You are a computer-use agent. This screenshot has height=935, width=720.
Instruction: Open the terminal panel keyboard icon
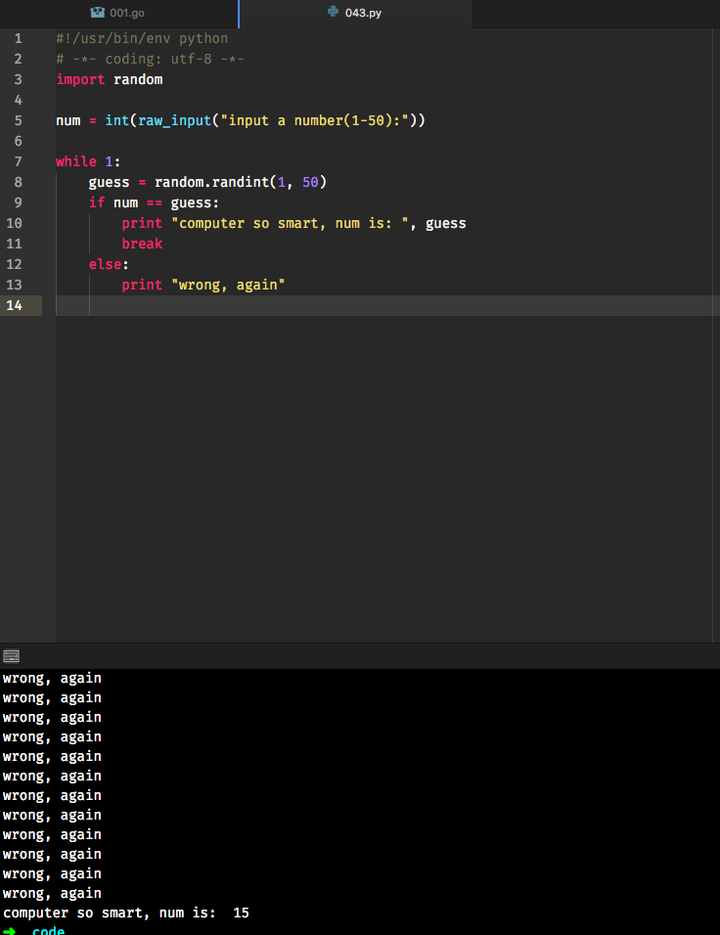pos(11,656)
